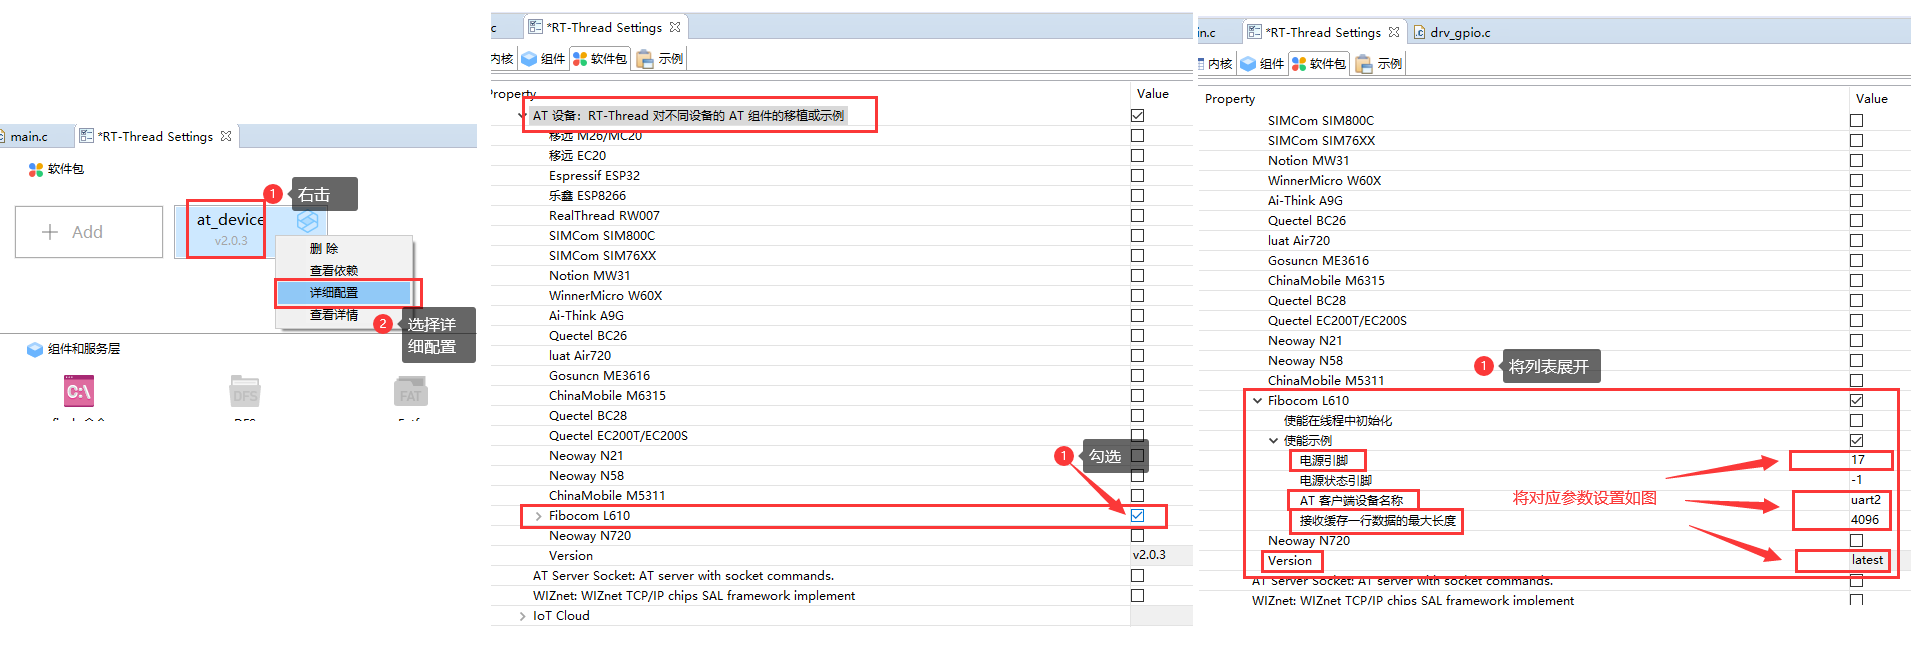Click the 软件包 heading icon in the left panel

pyautogui.click(x=36, y=169)
